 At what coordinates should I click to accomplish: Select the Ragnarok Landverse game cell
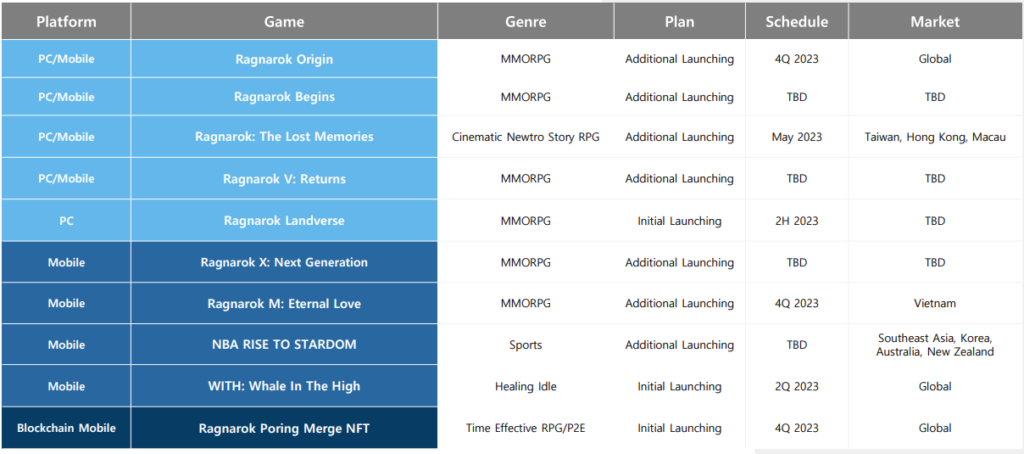point(284,221)
